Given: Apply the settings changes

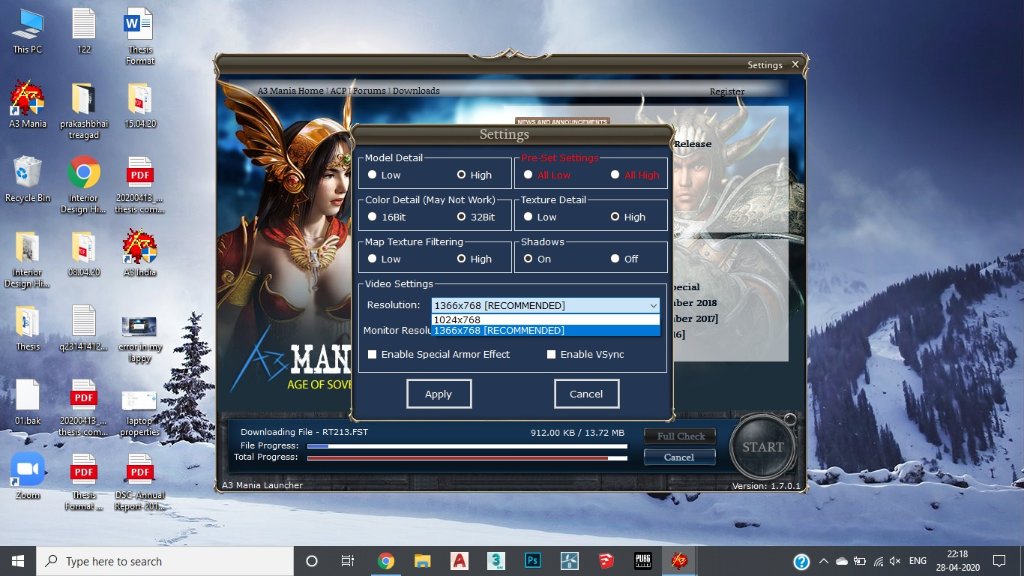Looking at the screenshot, I should (x=439, y=394).
